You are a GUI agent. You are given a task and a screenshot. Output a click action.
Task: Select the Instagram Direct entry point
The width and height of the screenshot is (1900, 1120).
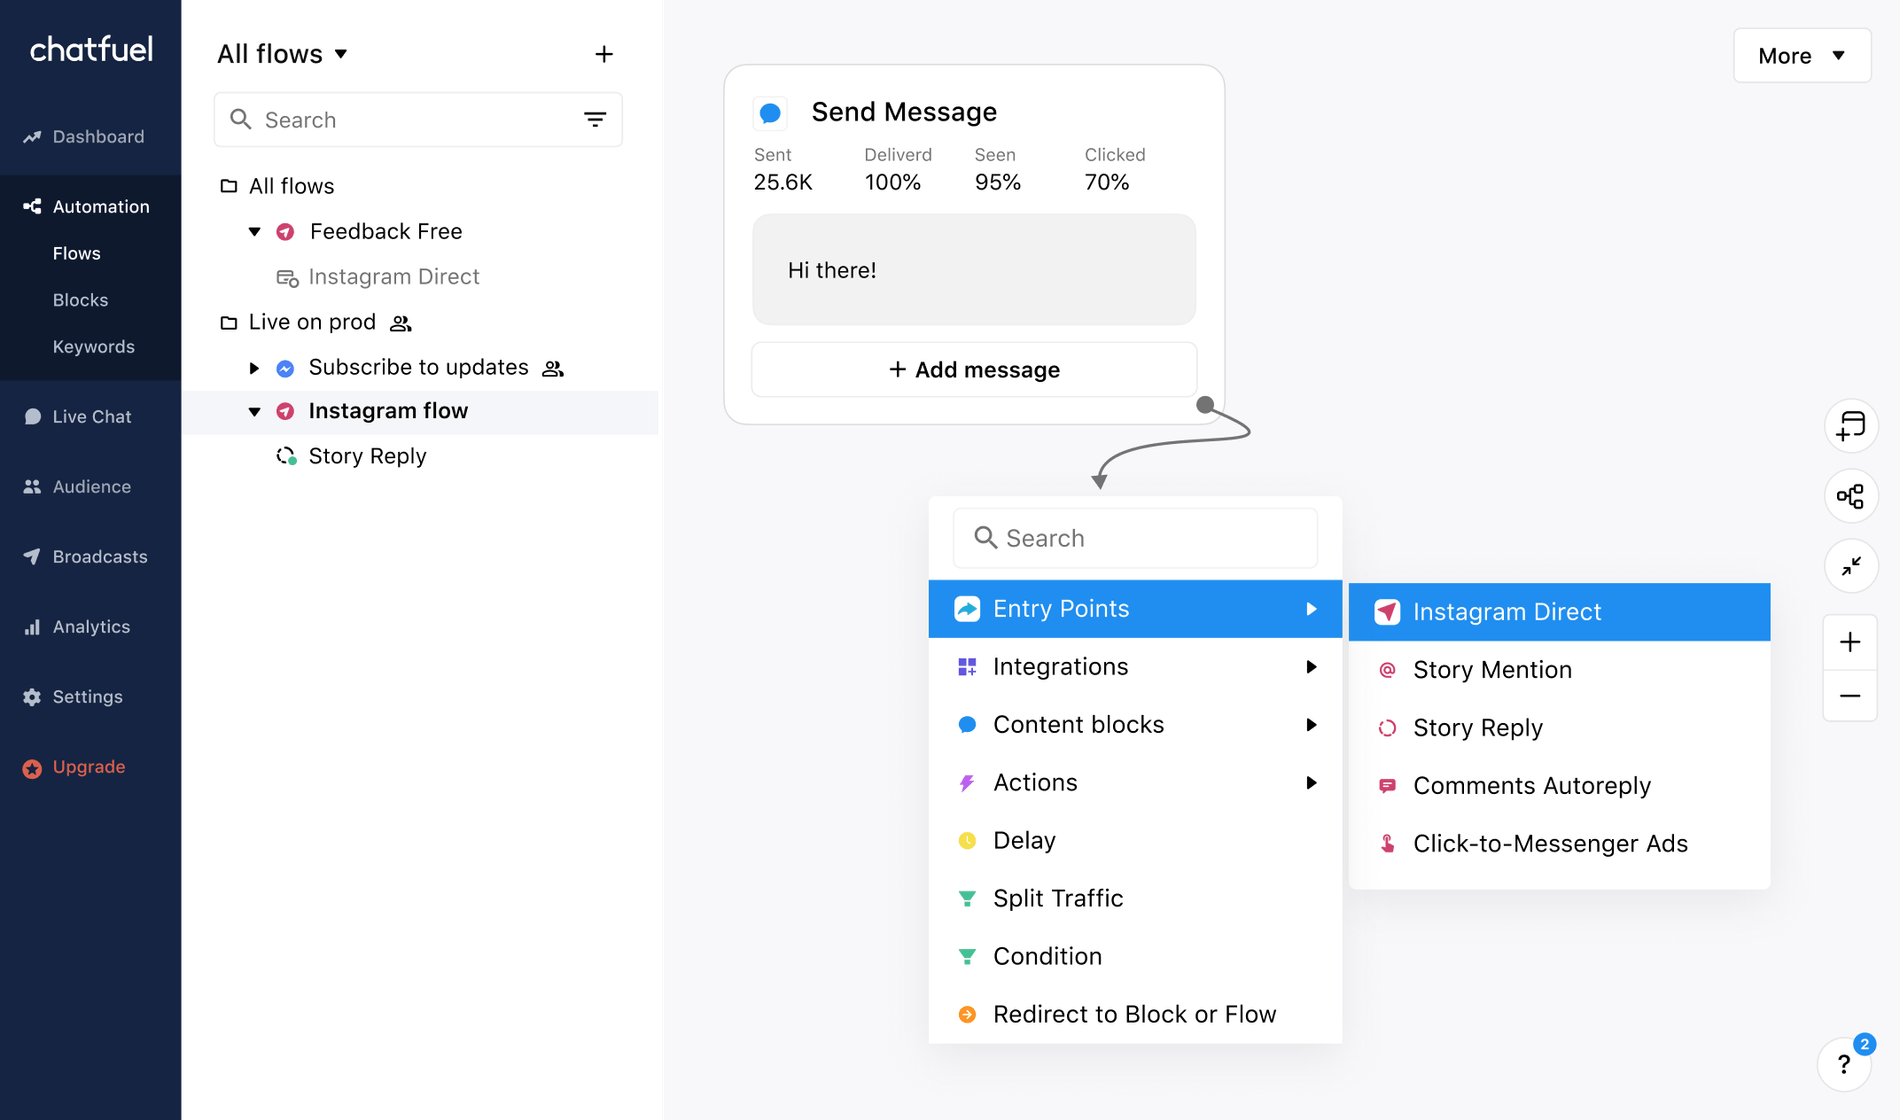(x=1559, y=612)
